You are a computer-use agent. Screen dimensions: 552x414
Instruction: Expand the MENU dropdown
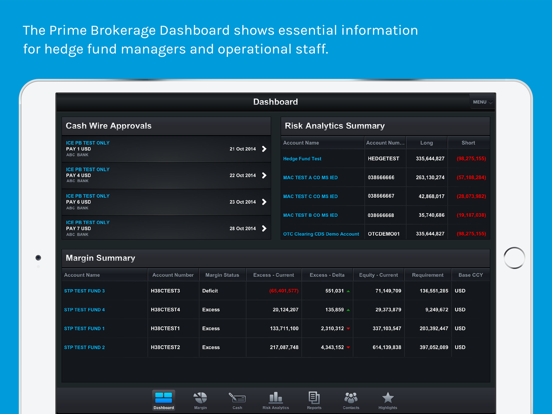point(482,102)
